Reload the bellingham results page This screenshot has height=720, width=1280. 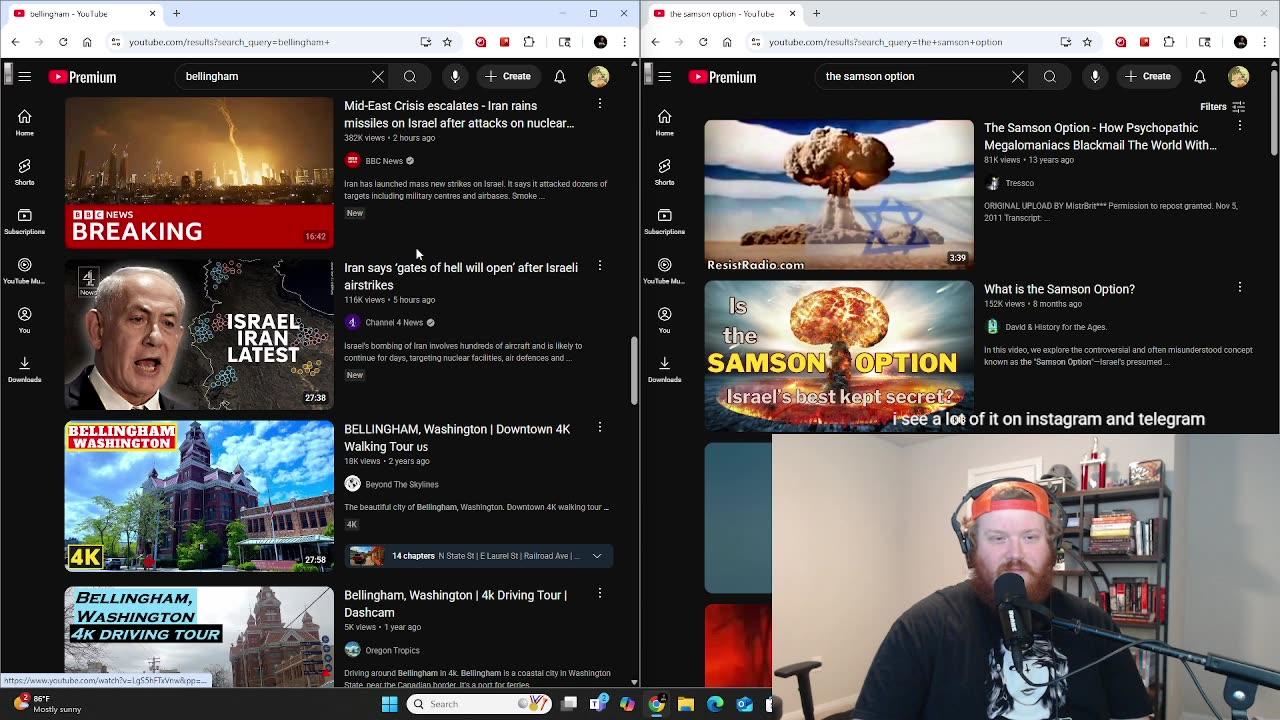coord(63,42)
